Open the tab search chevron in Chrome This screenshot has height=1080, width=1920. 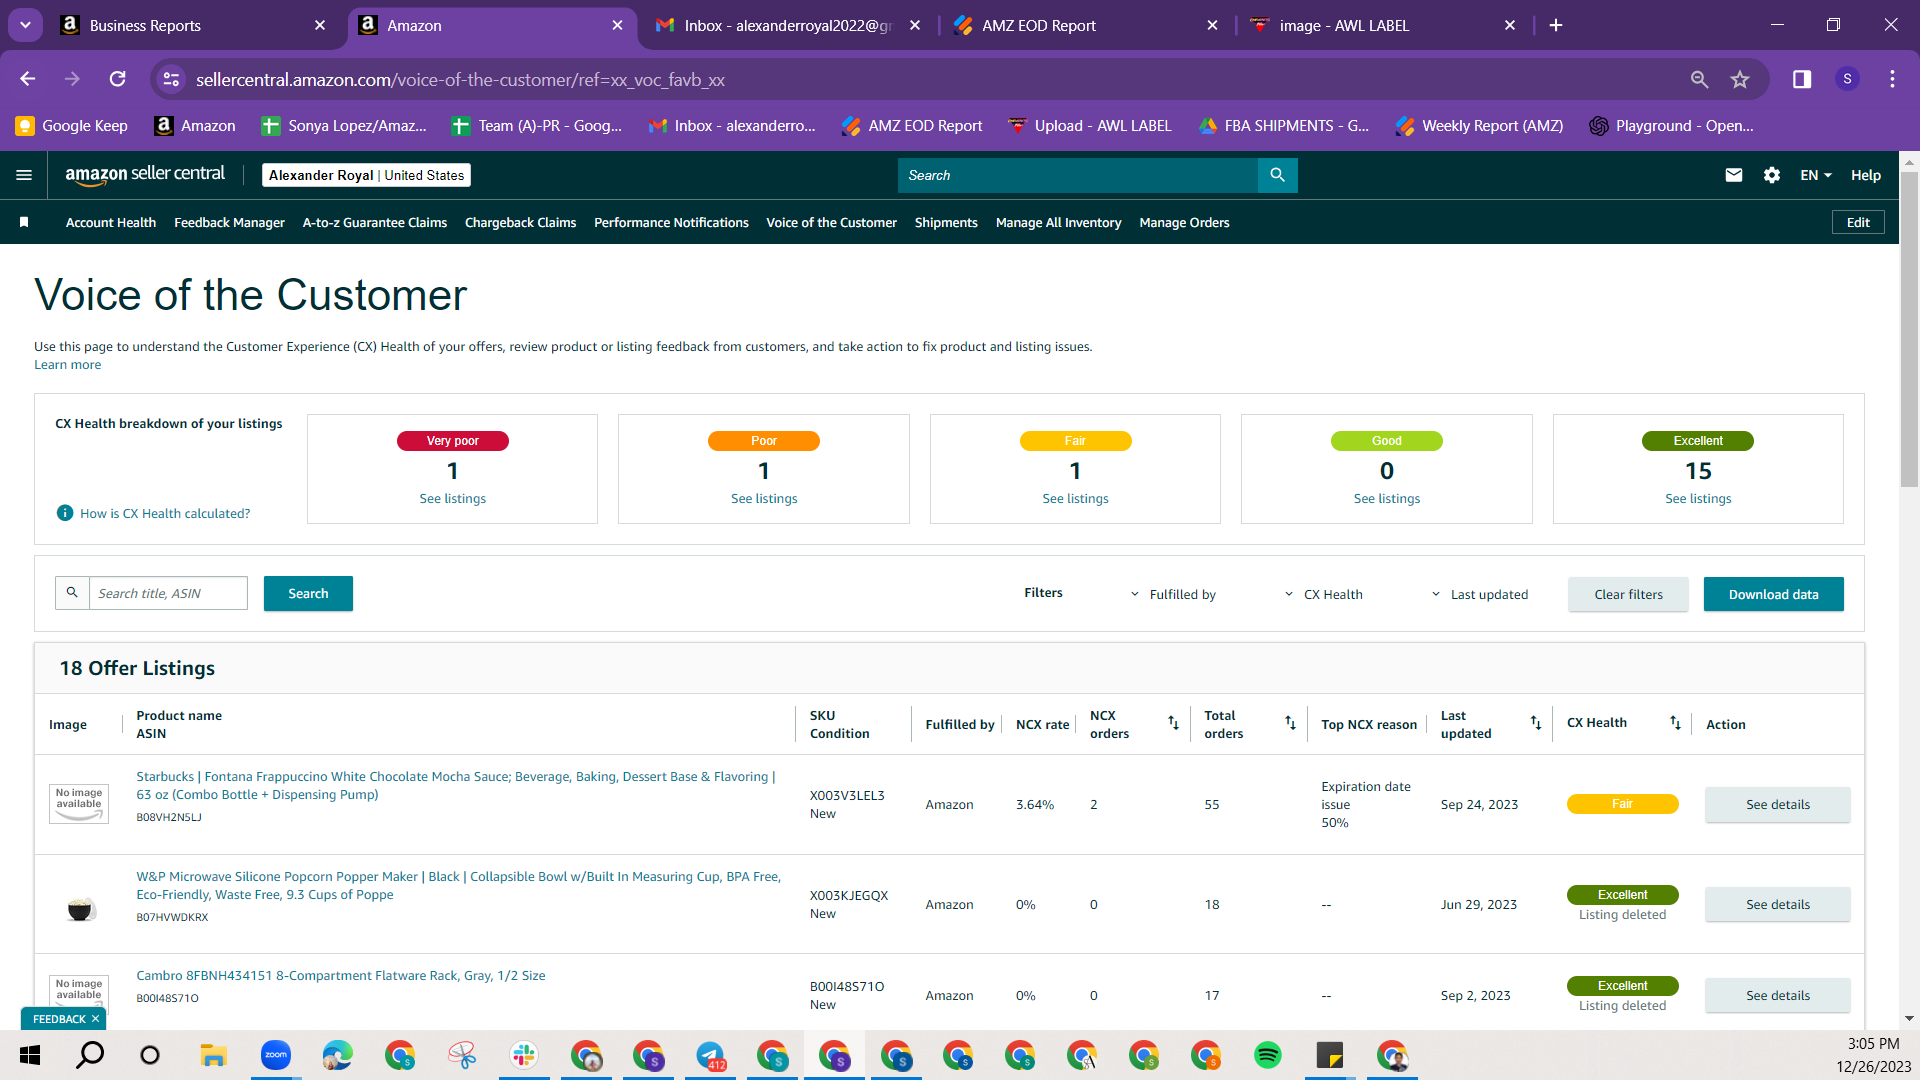[25, 25]
